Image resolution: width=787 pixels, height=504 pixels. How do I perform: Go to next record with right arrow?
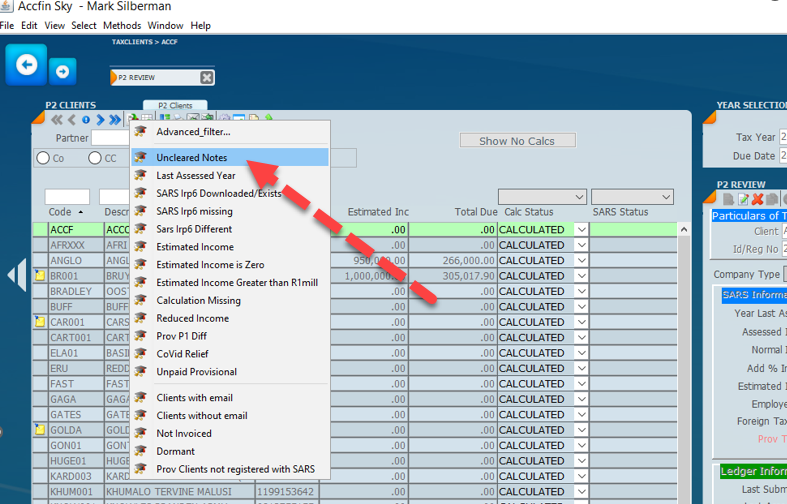pos(100,120)
